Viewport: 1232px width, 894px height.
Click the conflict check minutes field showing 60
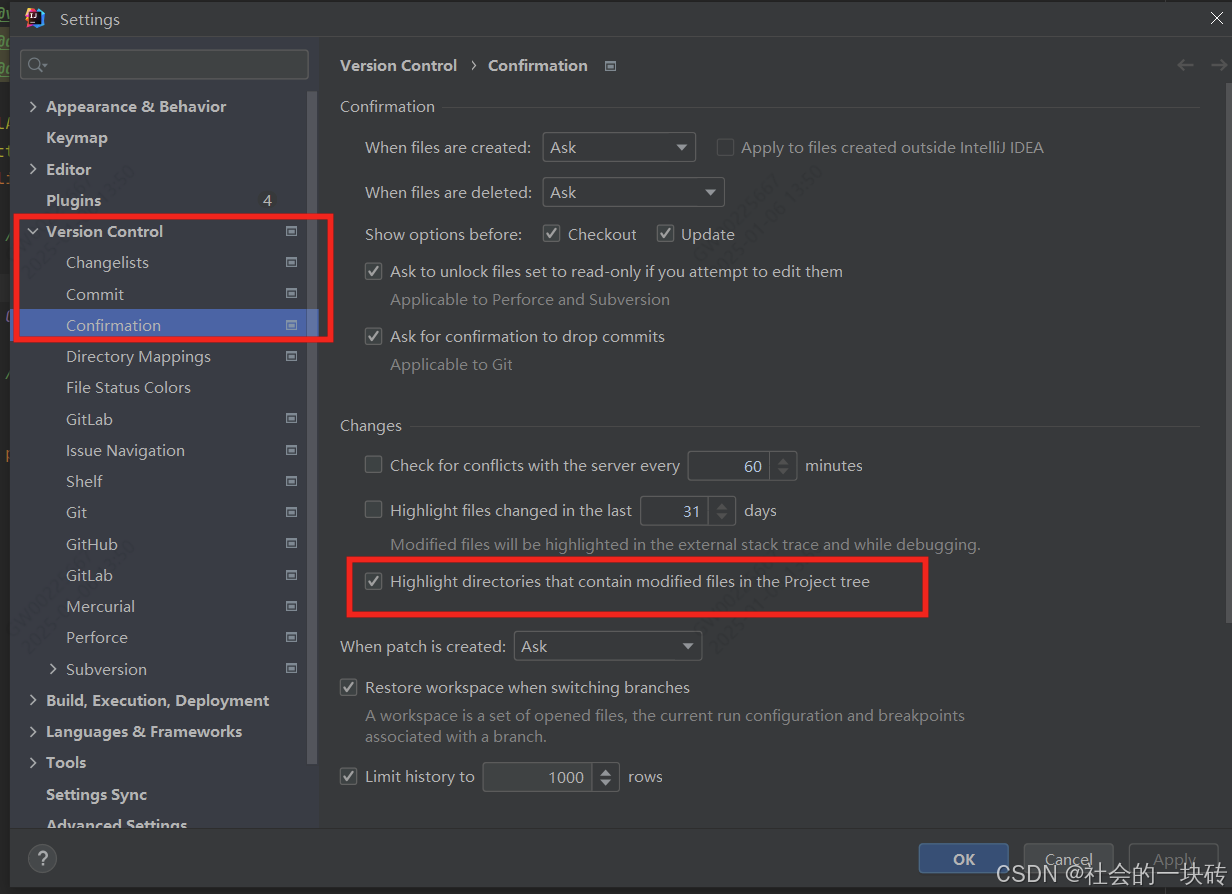coord(731,466)
